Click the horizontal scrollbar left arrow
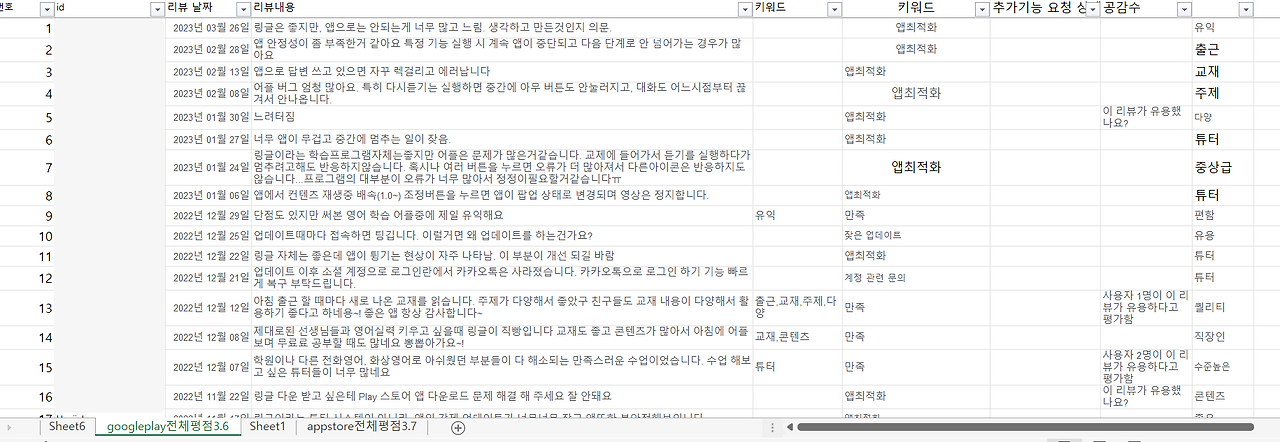 pos(788,427)
